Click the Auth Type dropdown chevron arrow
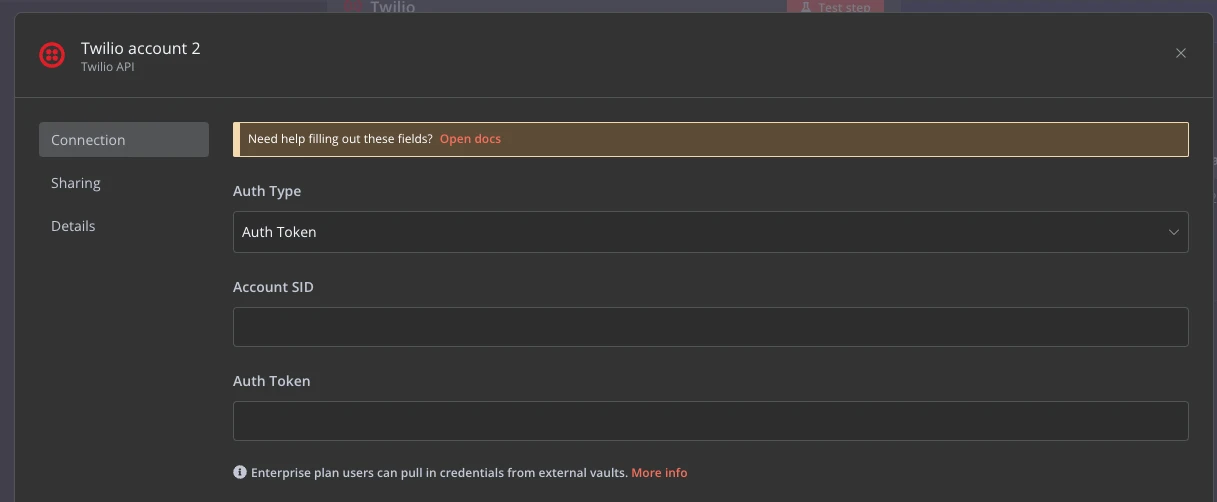The image size is (1217, 502). [1174, 232]
